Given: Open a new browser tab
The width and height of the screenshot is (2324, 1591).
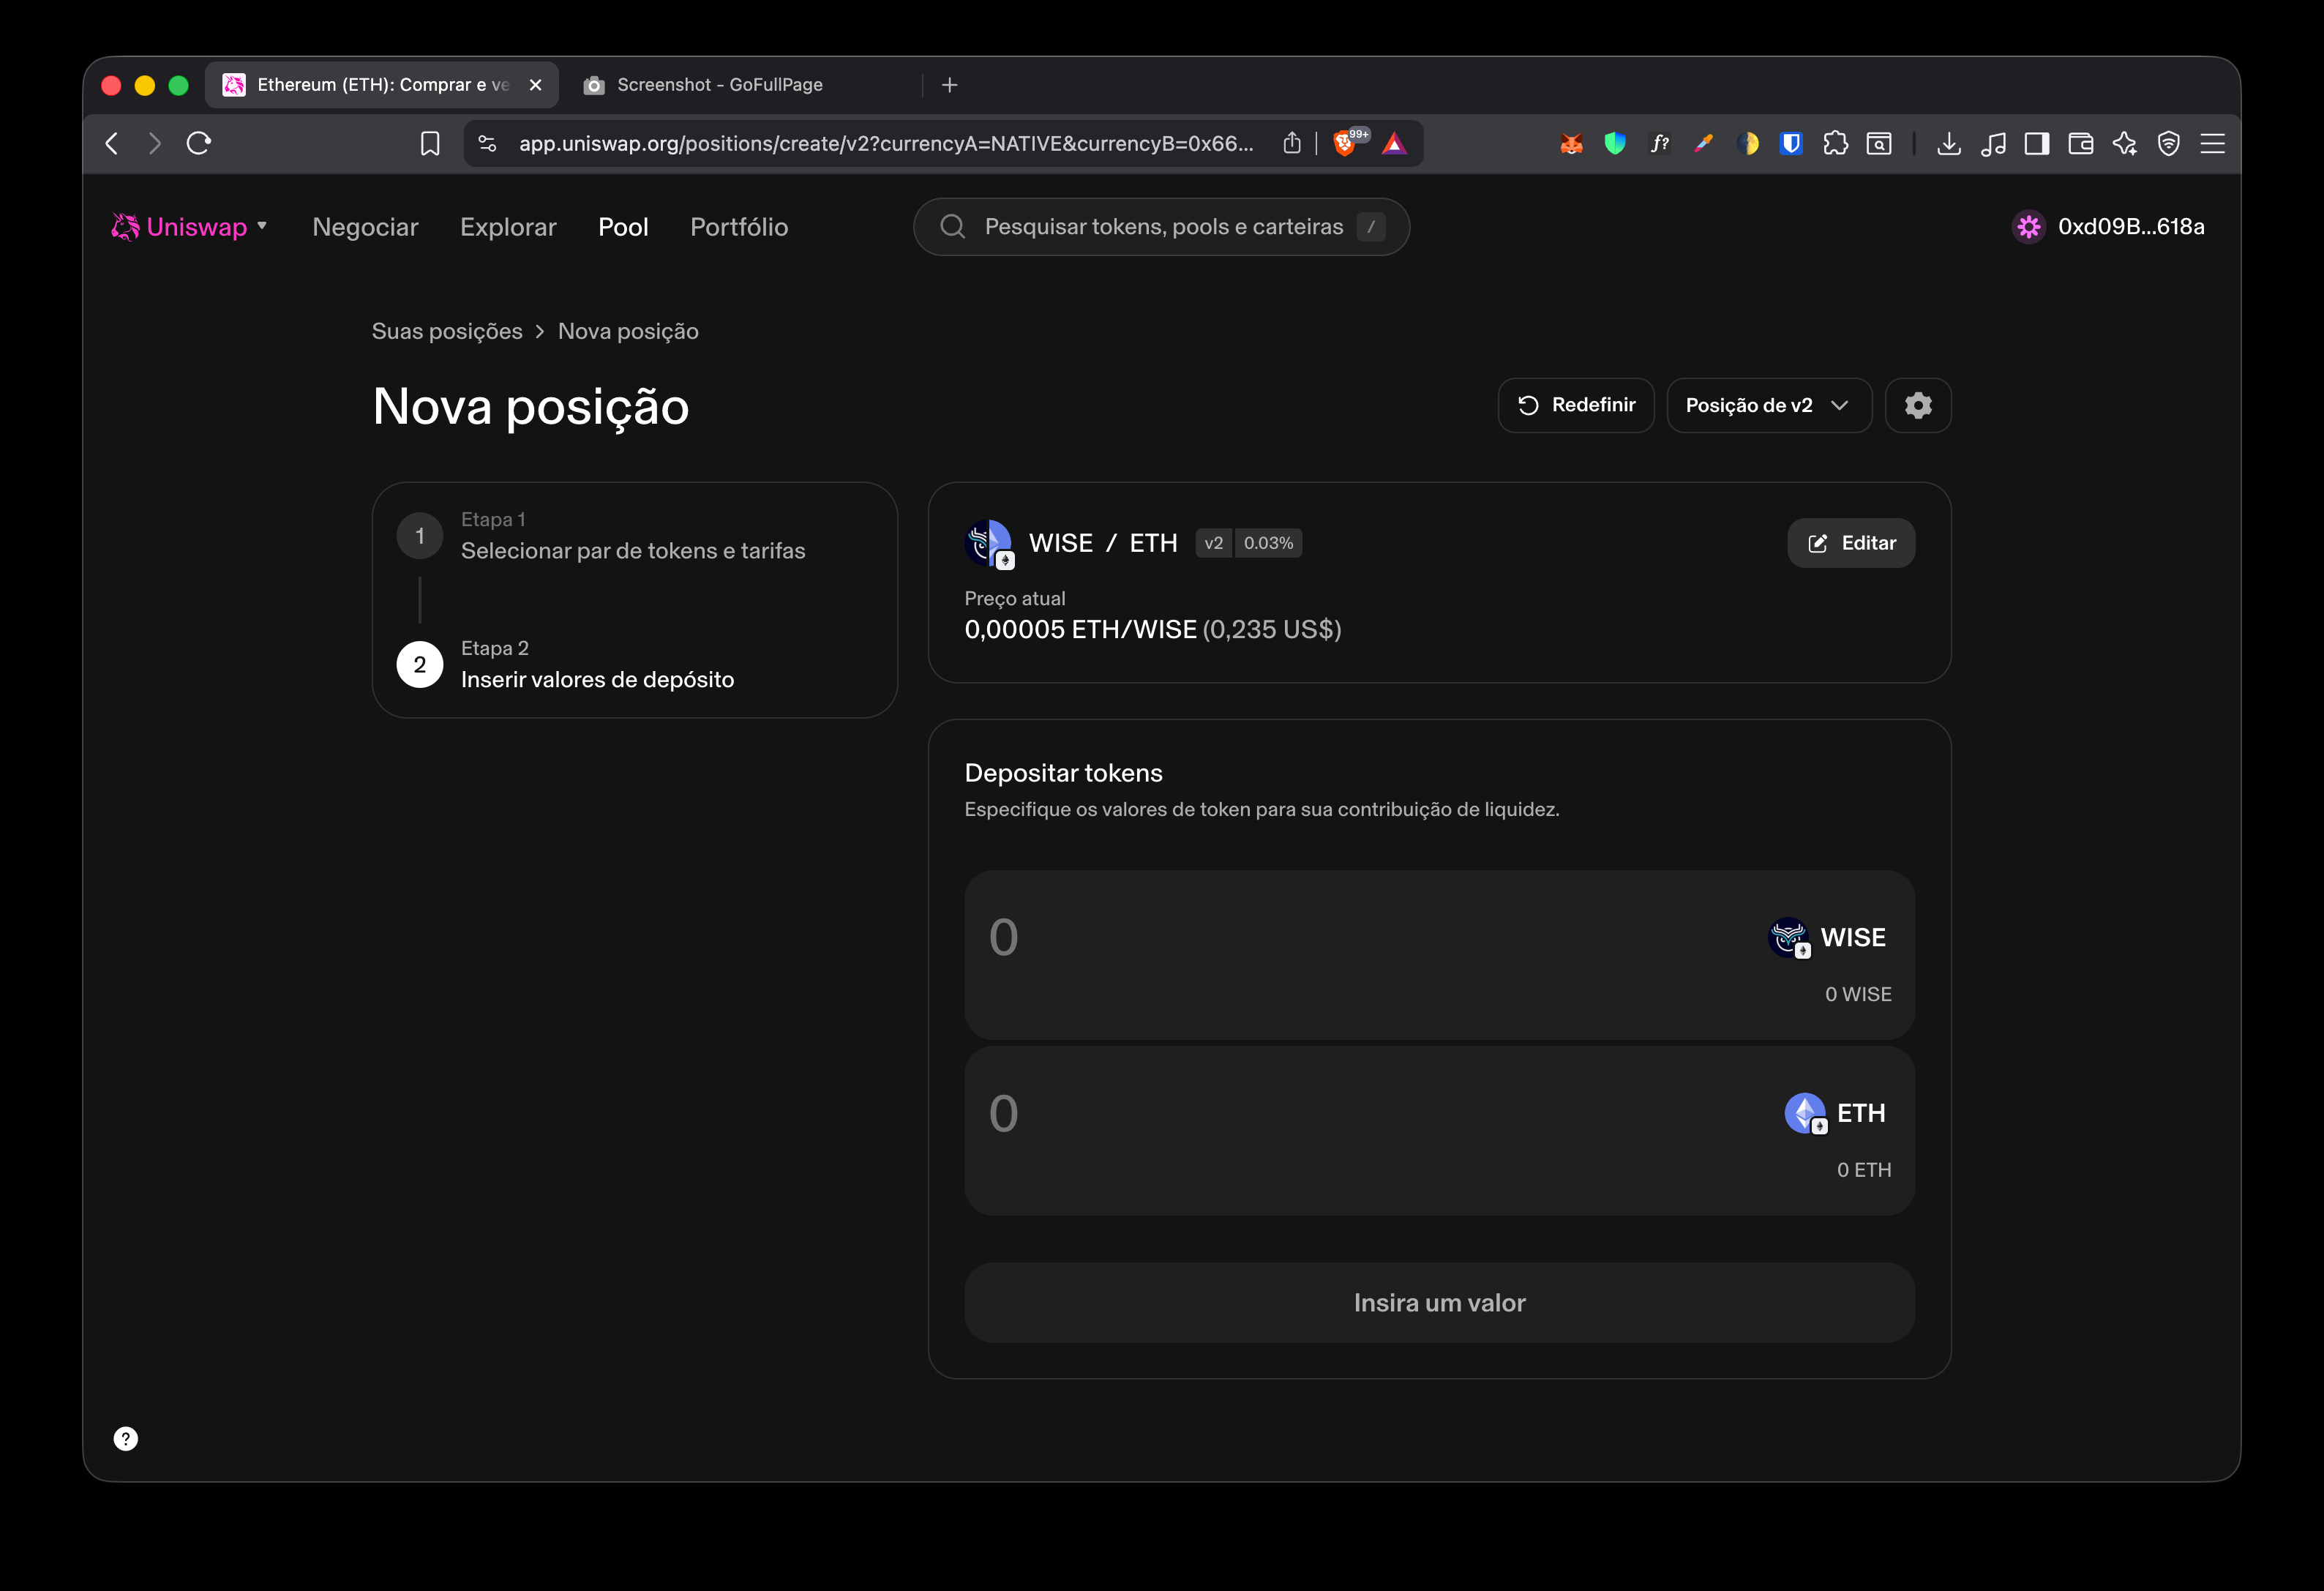Looking at the screenshot, I should click(x=950, y=85).
